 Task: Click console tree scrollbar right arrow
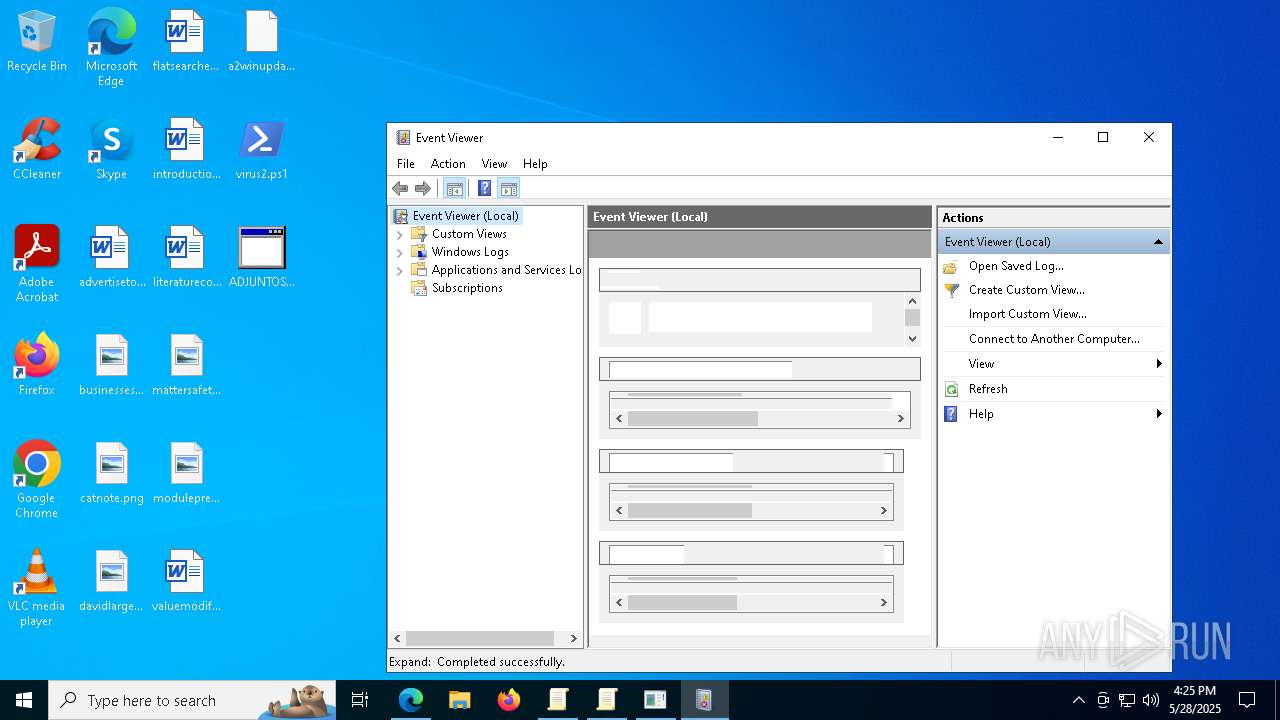pyautogui.click(x=573, y=638)
